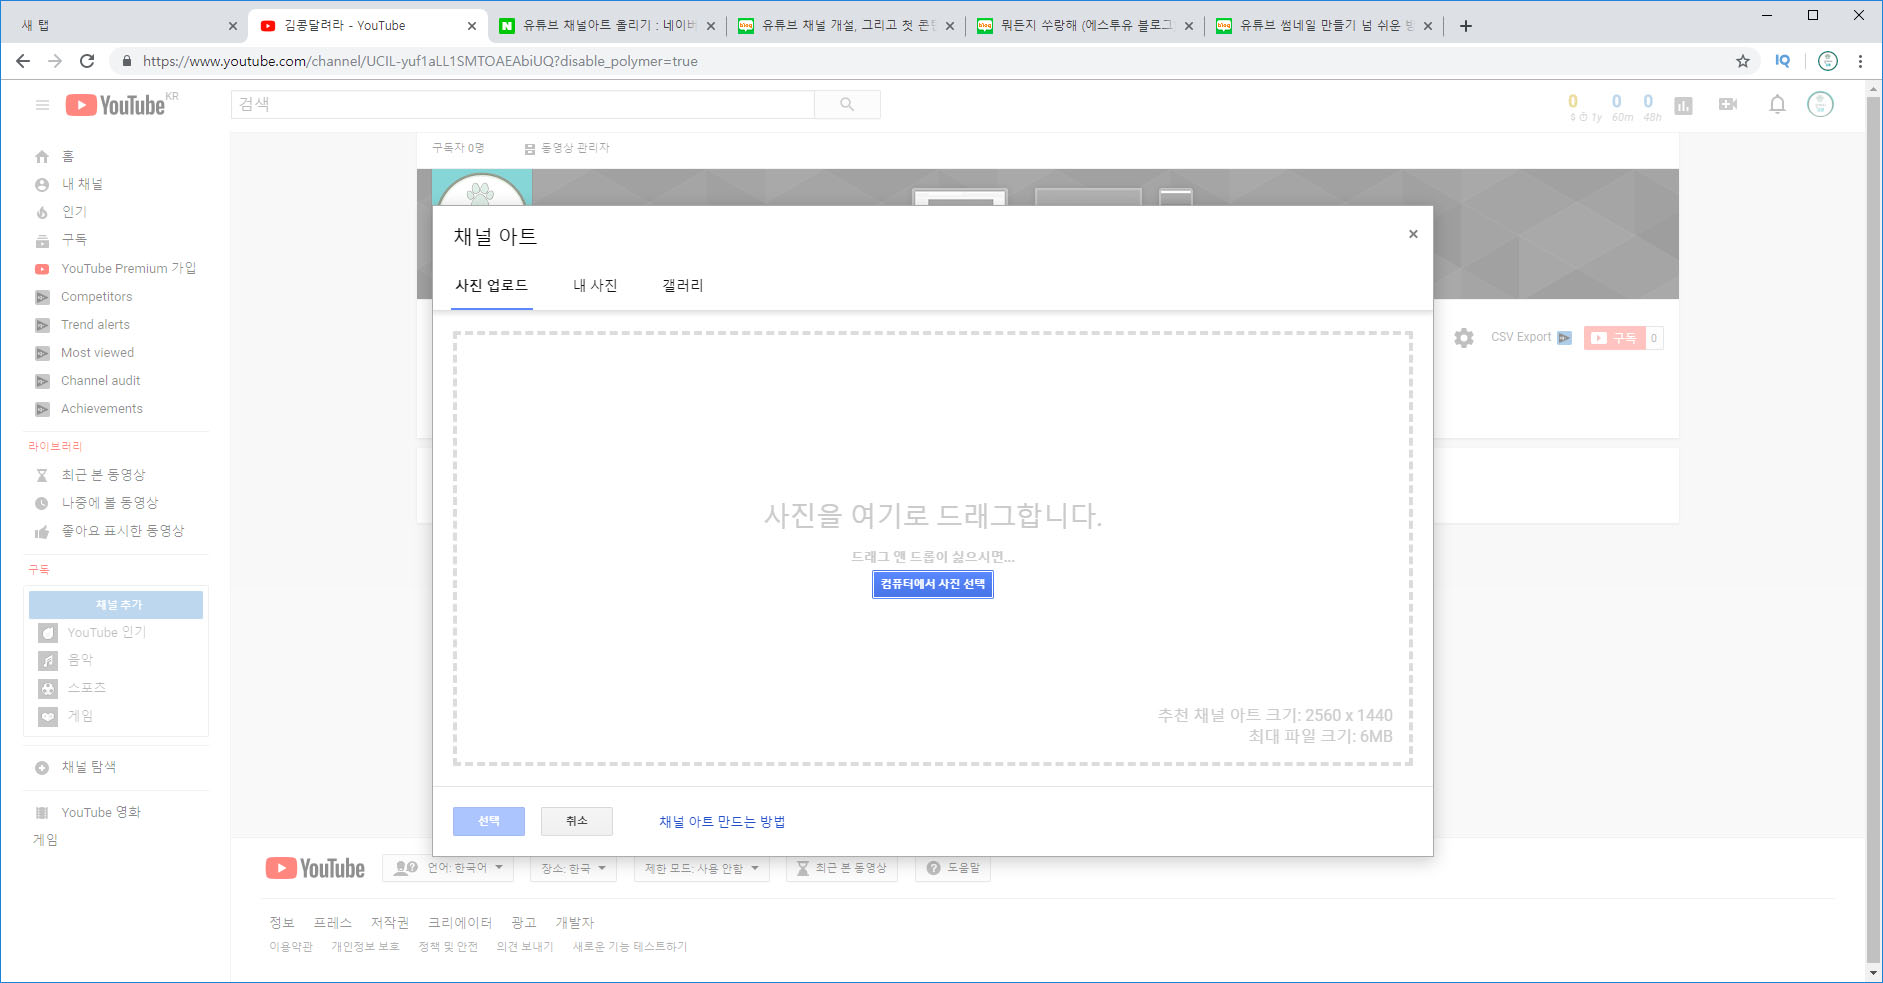
Task: Open the 장소: 한국 dropdown
Action: [574, 868]
